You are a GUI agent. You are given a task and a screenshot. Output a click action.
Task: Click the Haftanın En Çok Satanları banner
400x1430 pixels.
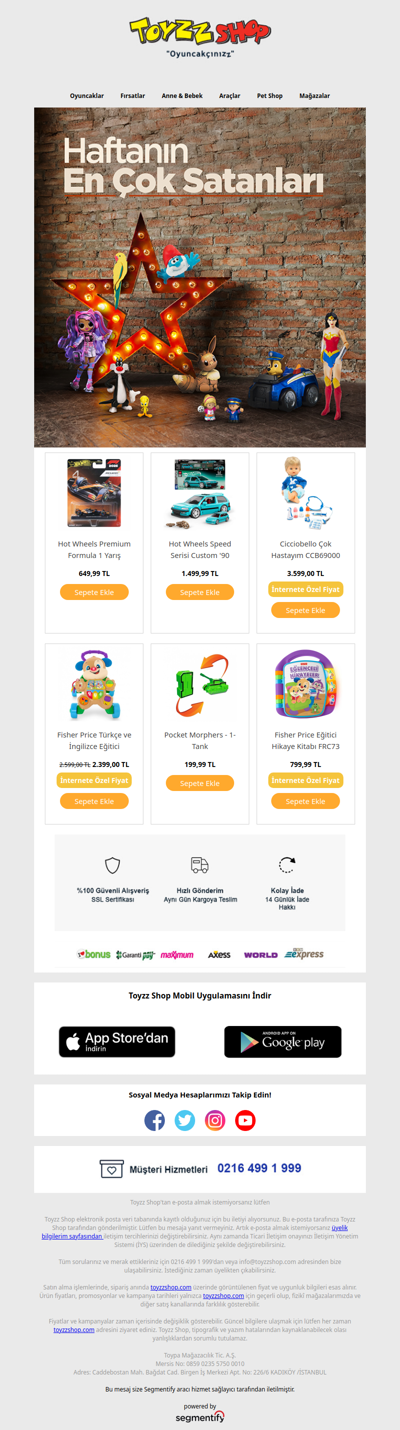click(x=200, y=277)
